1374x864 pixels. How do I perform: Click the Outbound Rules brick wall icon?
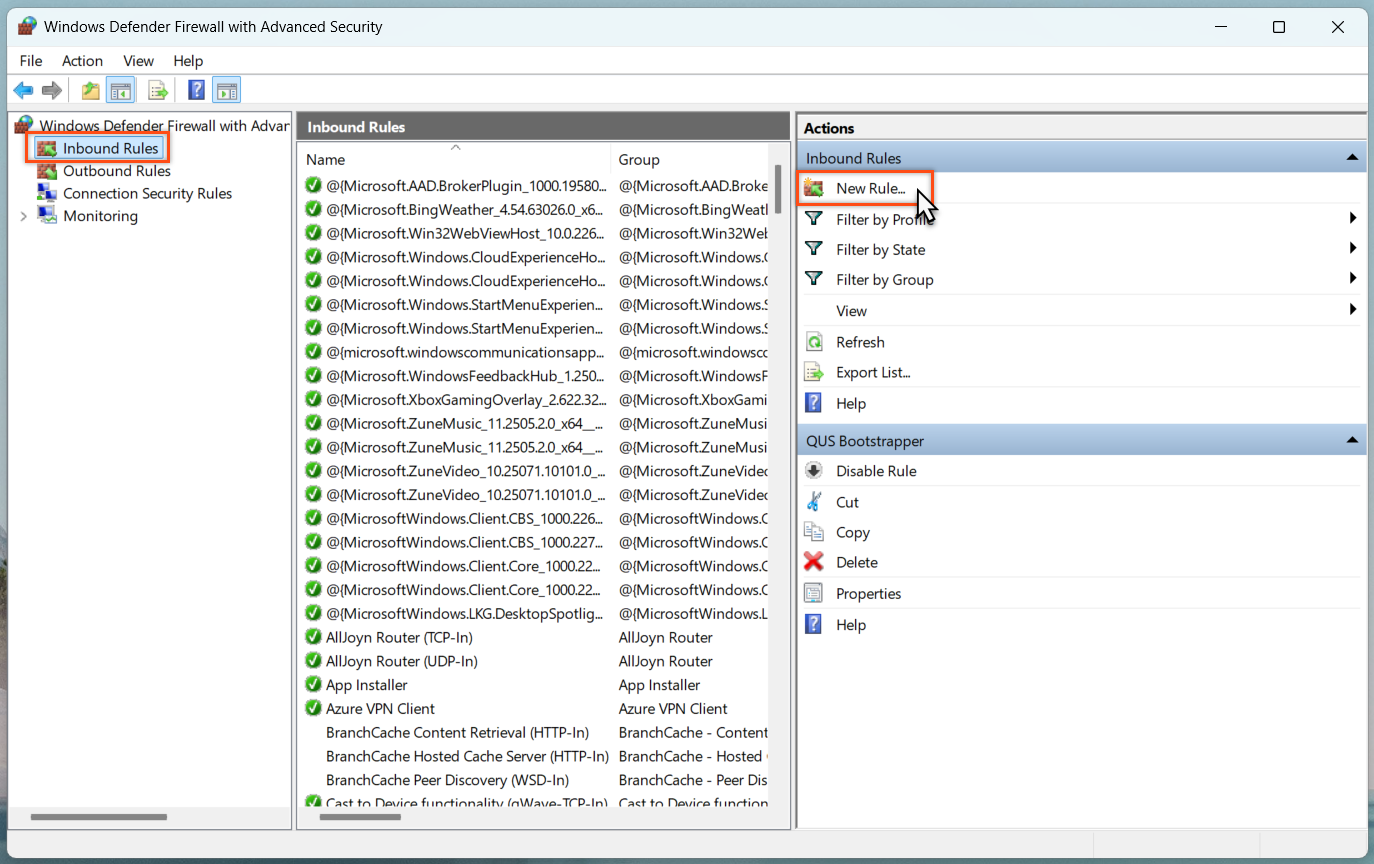pos(47,171)
